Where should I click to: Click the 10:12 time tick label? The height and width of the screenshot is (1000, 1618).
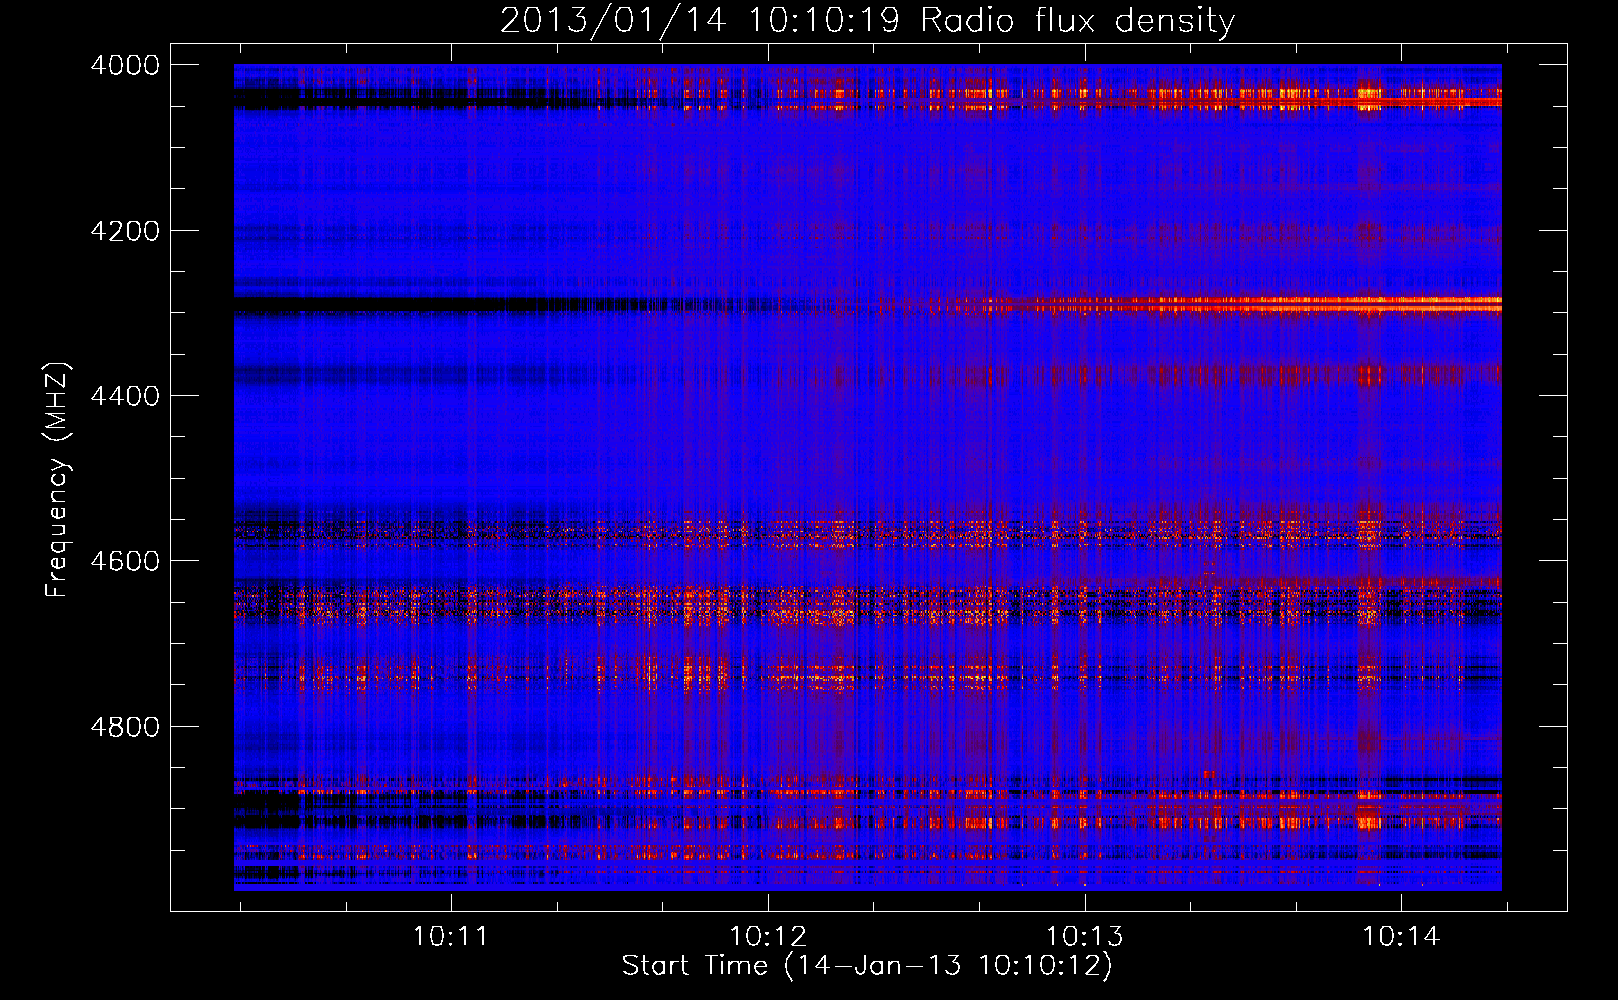(x=768, y=937)
